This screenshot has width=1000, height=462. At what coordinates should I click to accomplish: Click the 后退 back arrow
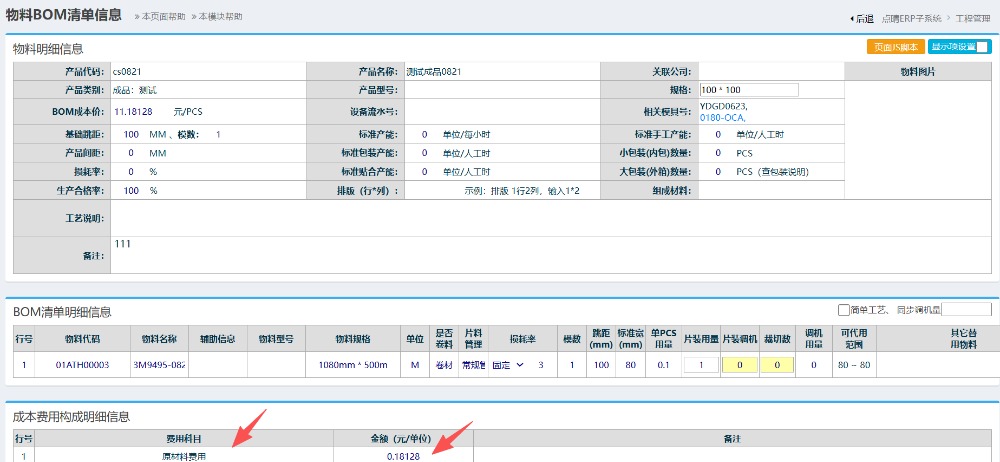click(861, 18)
